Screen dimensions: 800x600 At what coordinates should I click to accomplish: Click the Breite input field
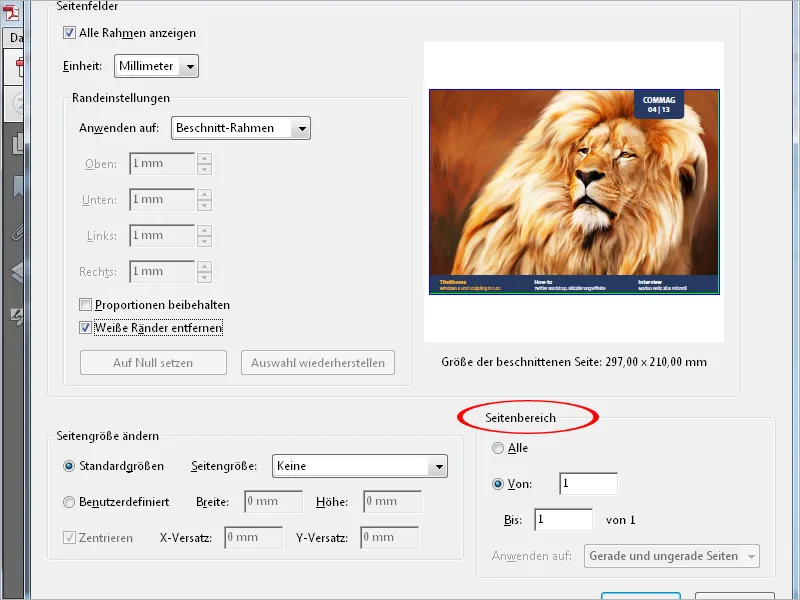(x=273, y=502)
